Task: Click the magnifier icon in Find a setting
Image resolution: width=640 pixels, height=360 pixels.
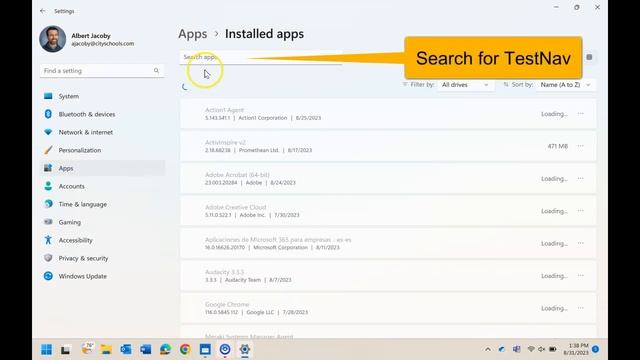Action: click(x=156, y=71)
